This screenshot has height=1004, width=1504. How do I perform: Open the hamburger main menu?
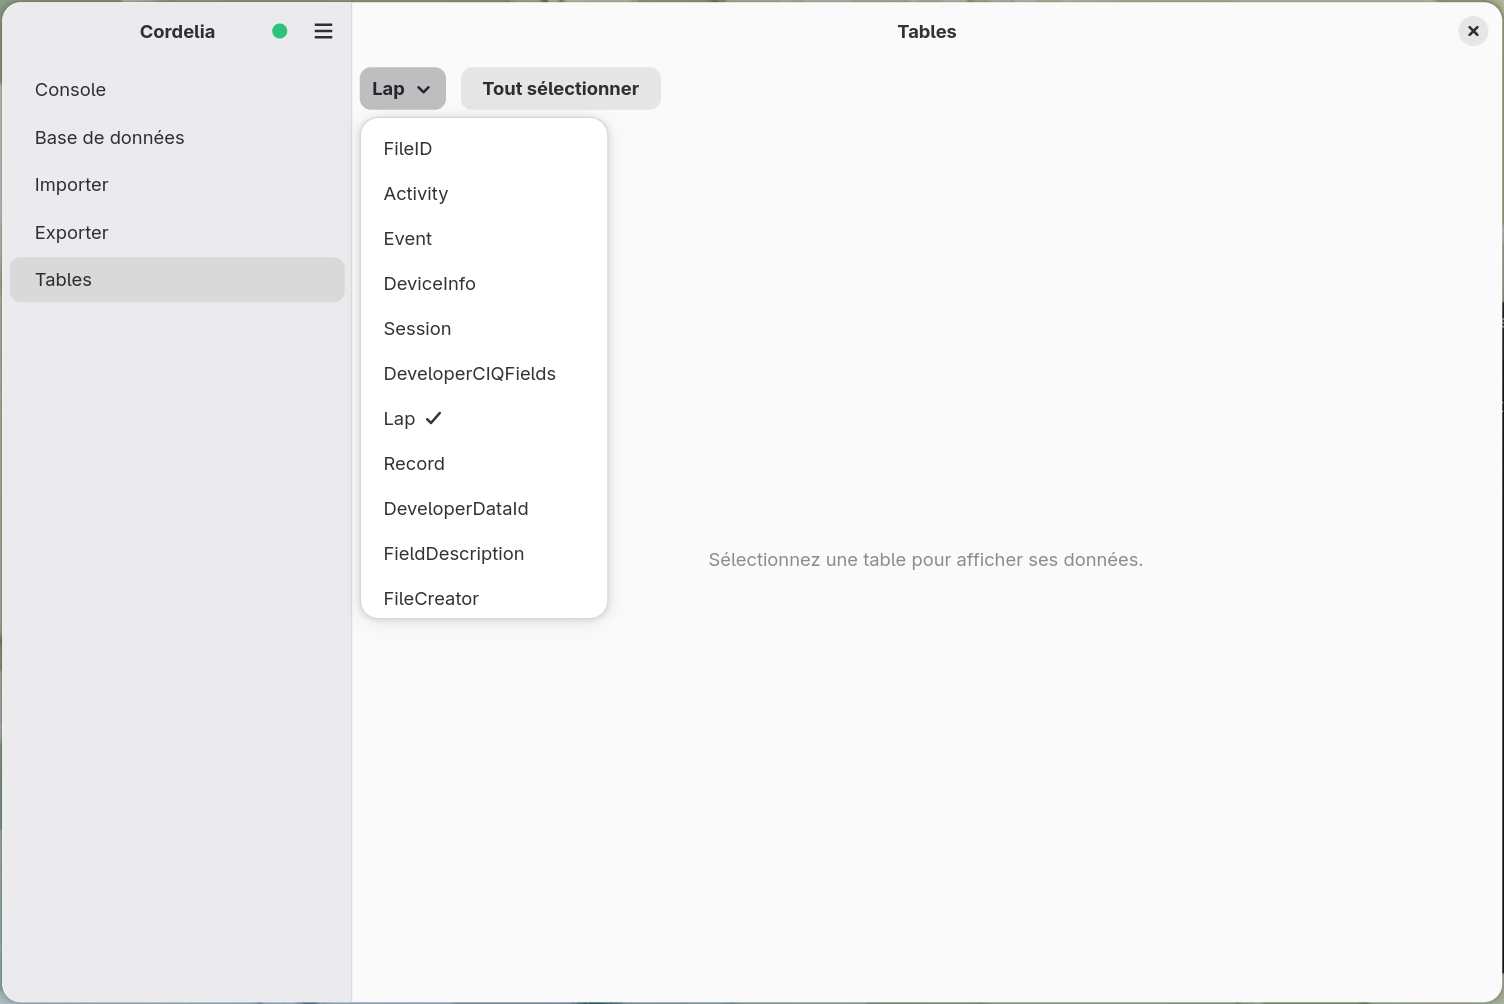[323, 31]
